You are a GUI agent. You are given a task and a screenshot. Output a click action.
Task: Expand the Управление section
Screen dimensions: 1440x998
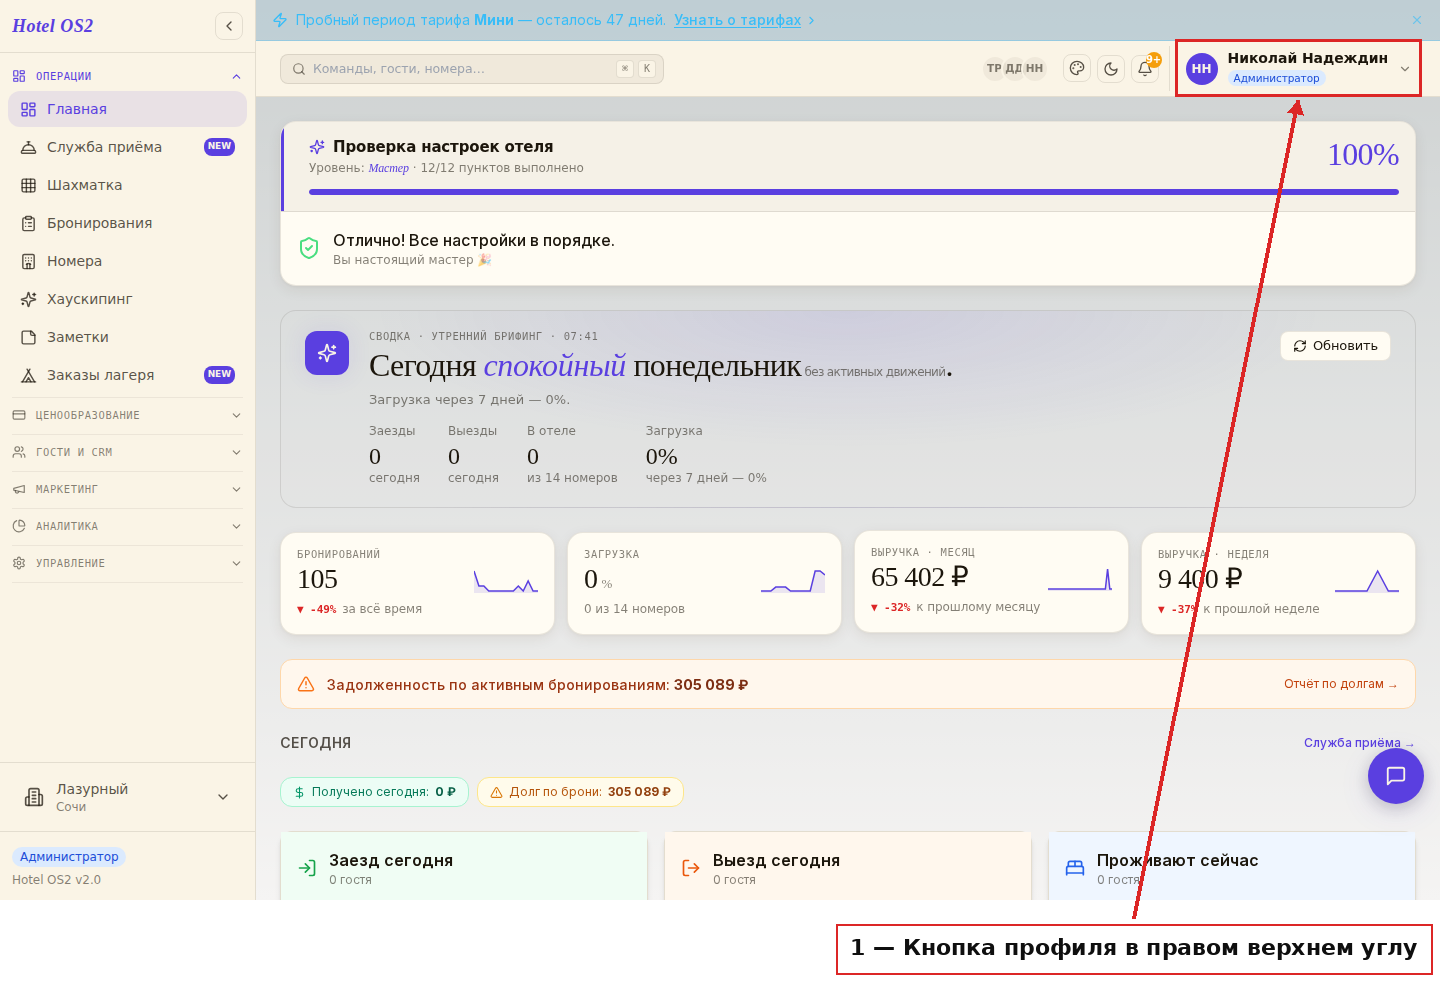point(127,563)
